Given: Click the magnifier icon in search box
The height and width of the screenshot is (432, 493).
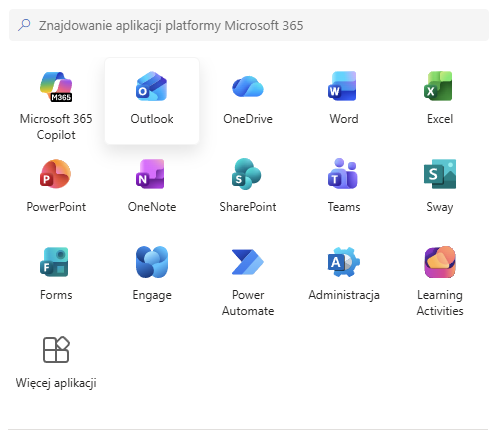Looking at the screenshot, I should pos(24,25).
